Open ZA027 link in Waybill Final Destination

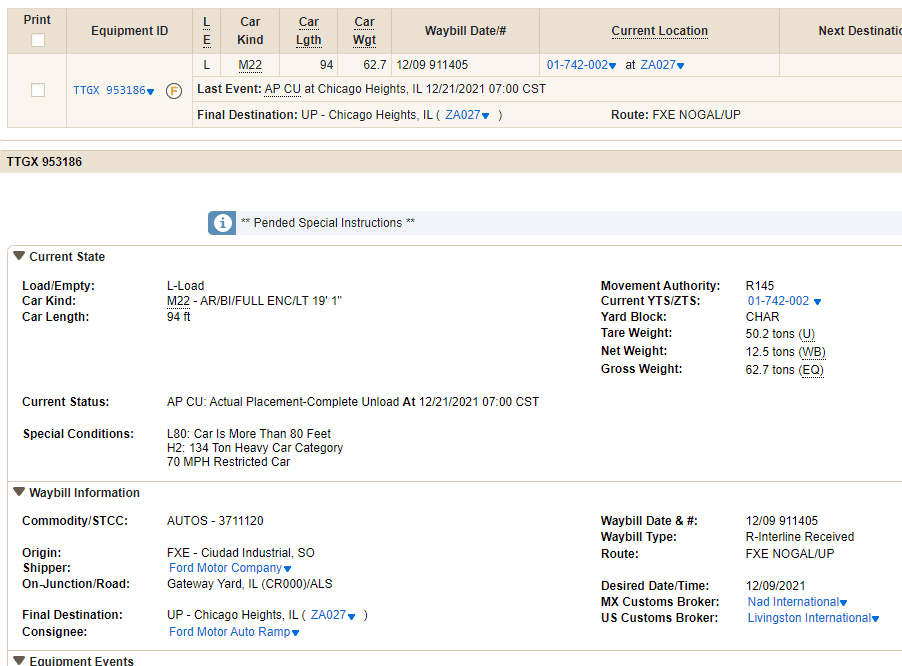coord(333,615)
